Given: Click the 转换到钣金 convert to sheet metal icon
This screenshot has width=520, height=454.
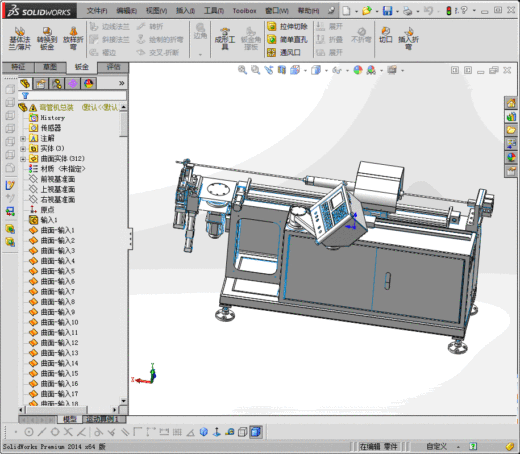Looking at the screenshot, I should [47, 38].
